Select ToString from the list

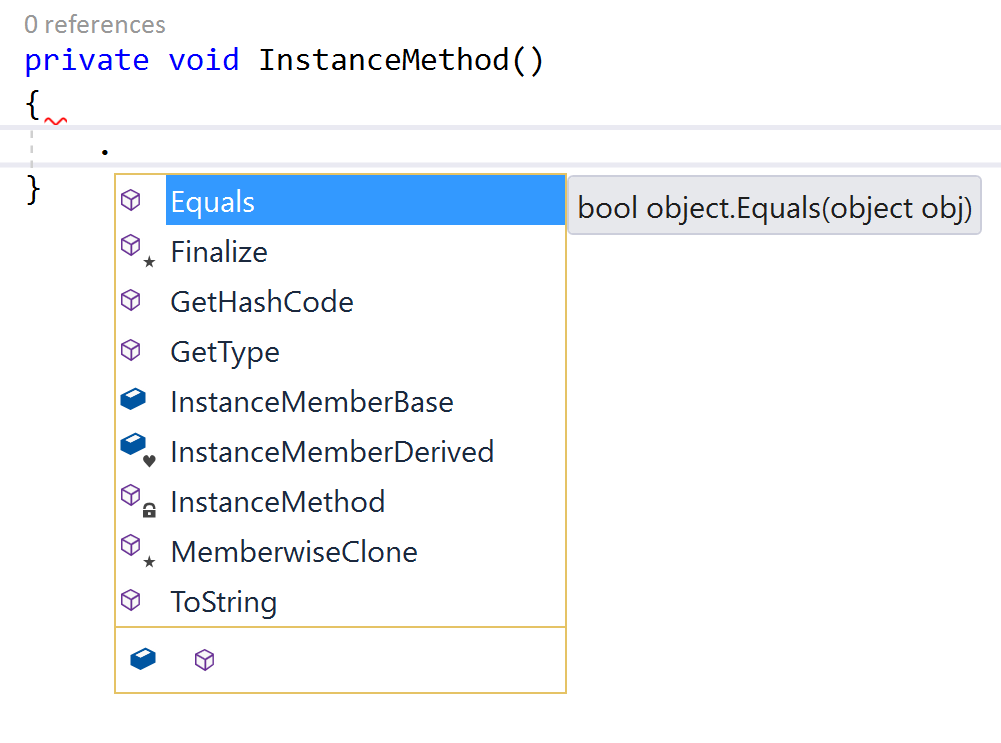tap(340, 601)
